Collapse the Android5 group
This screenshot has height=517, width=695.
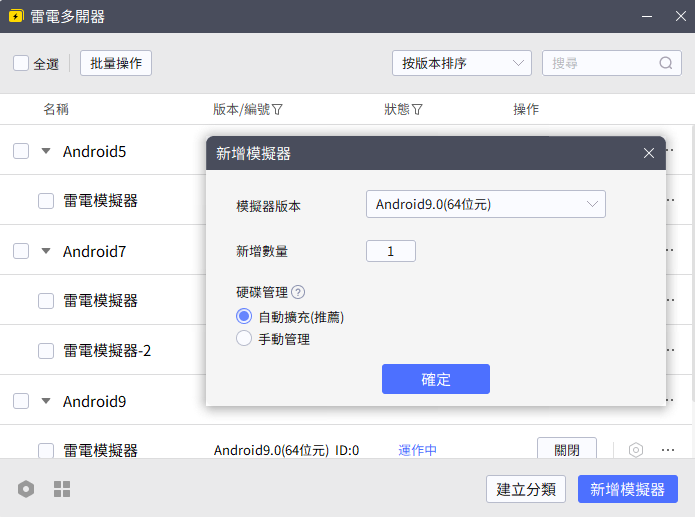46,151
